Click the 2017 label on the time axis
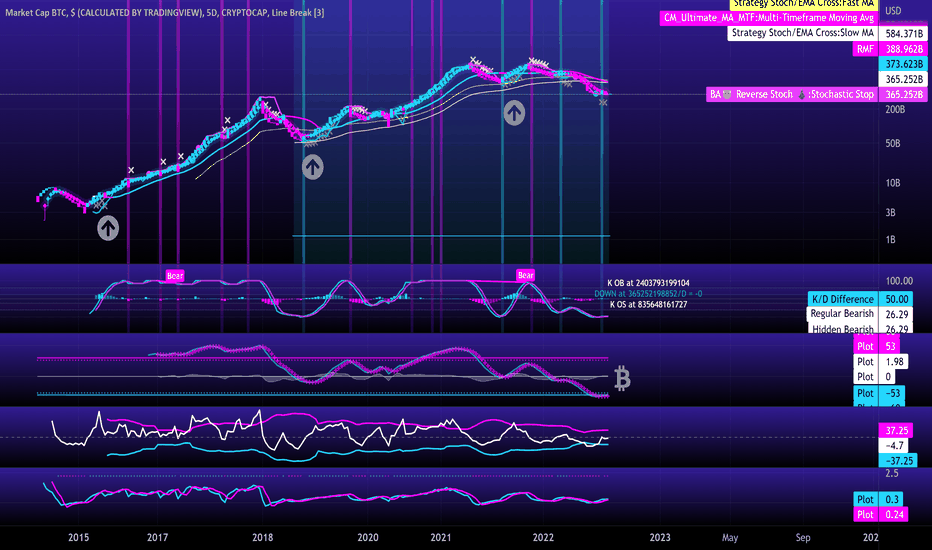 pyautogui.click(x=158, y=538)
